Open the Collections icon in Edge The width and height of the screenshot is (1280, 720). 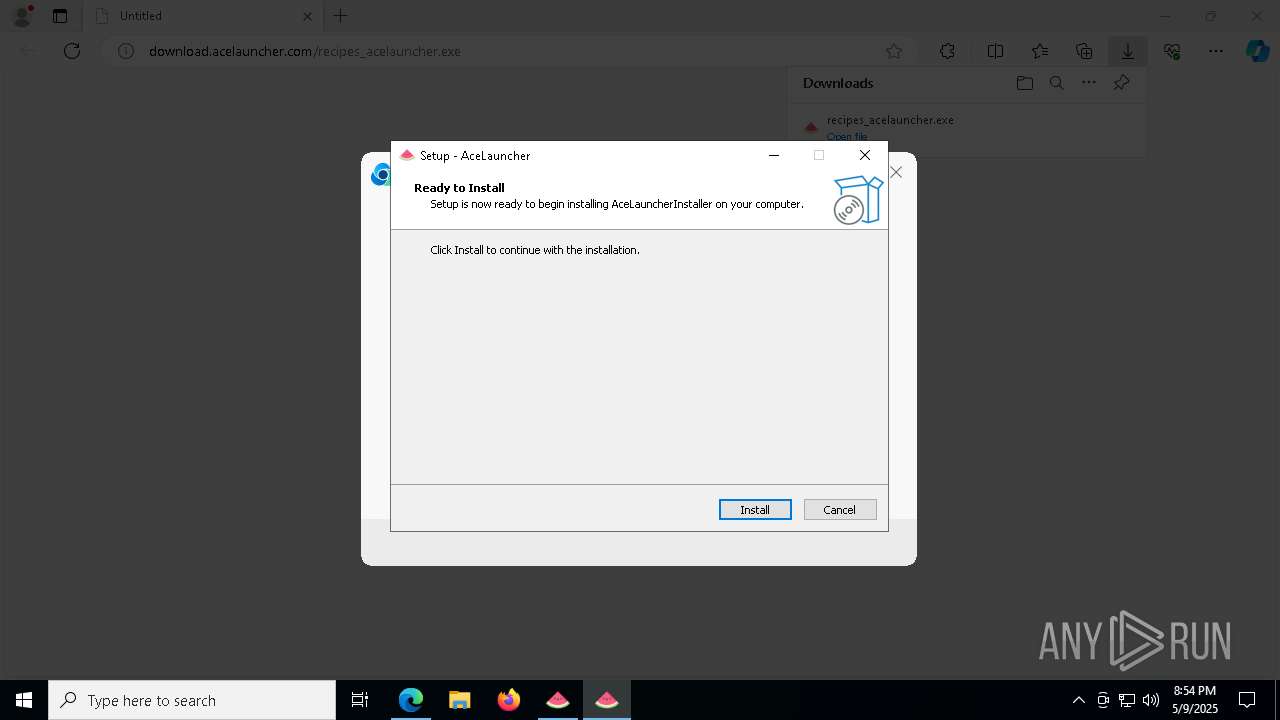1084,51
